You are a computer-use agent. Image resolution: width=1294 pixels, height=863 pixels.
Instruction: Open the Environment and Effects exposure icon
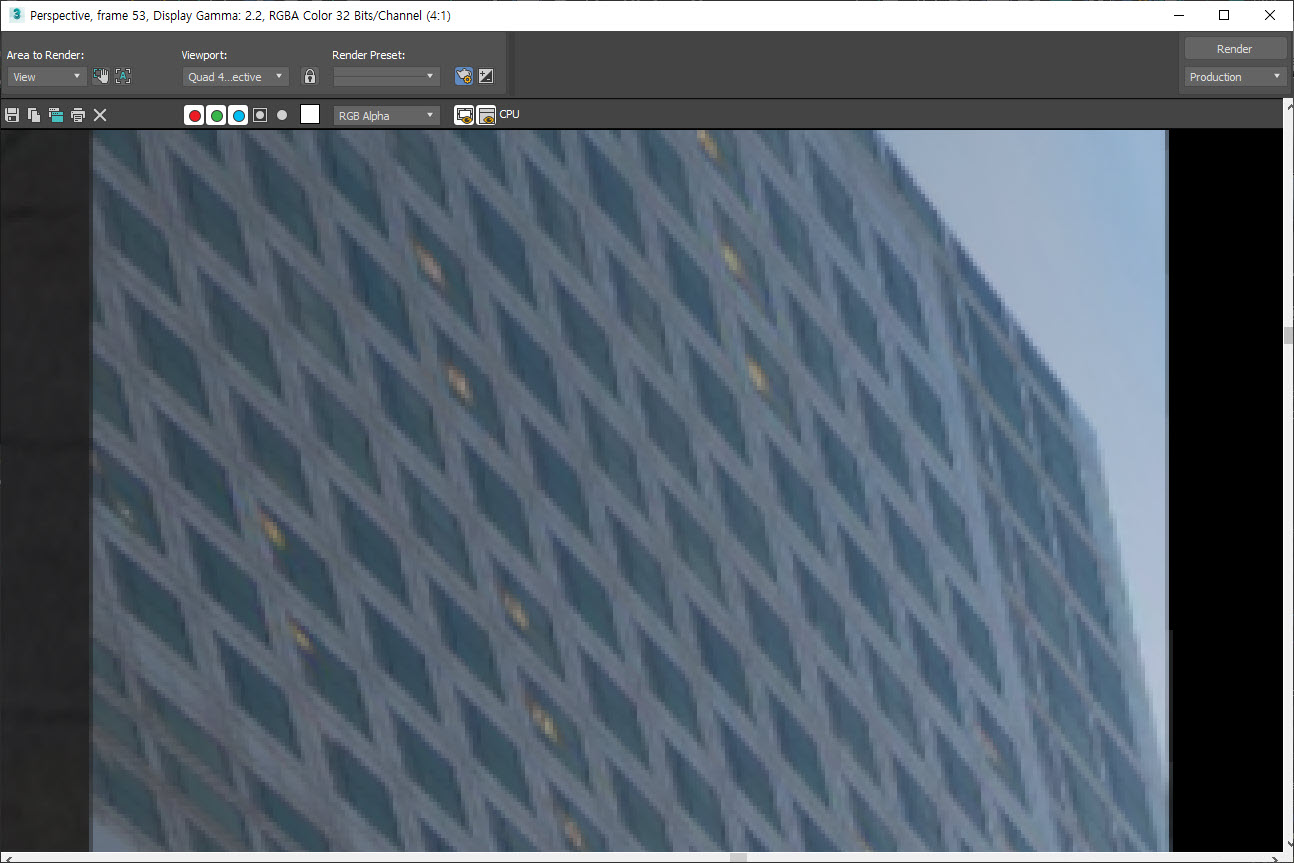coord(486,76)
